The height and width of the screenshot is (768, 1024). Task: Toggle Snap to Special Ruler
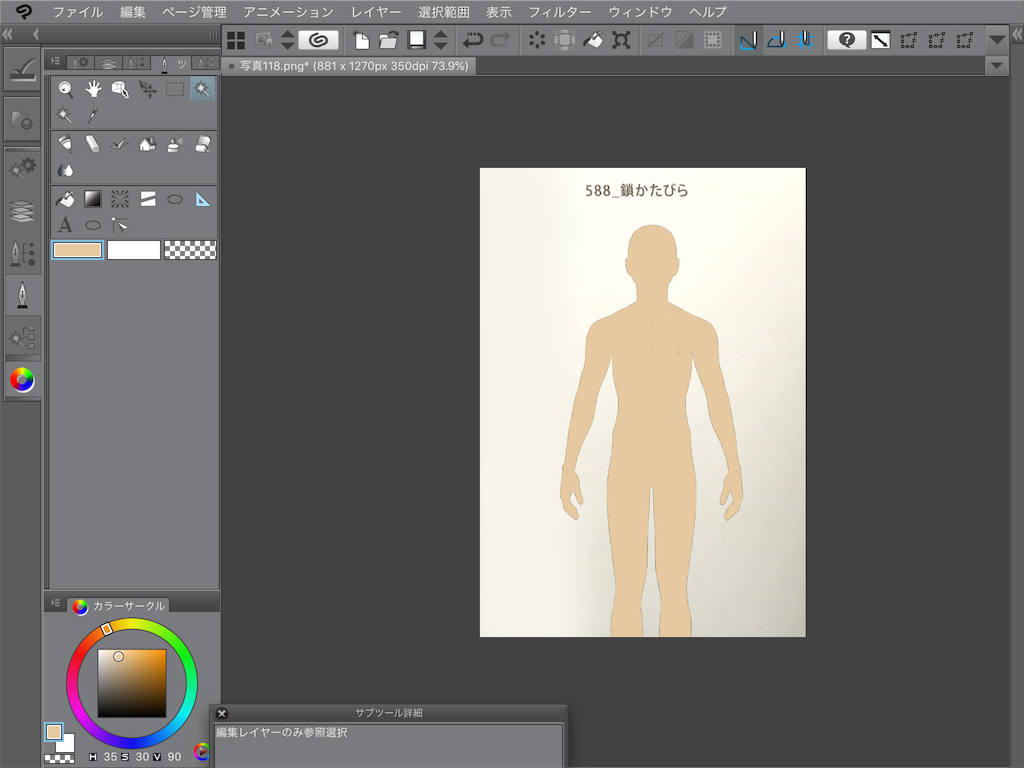tap(776, 40)
